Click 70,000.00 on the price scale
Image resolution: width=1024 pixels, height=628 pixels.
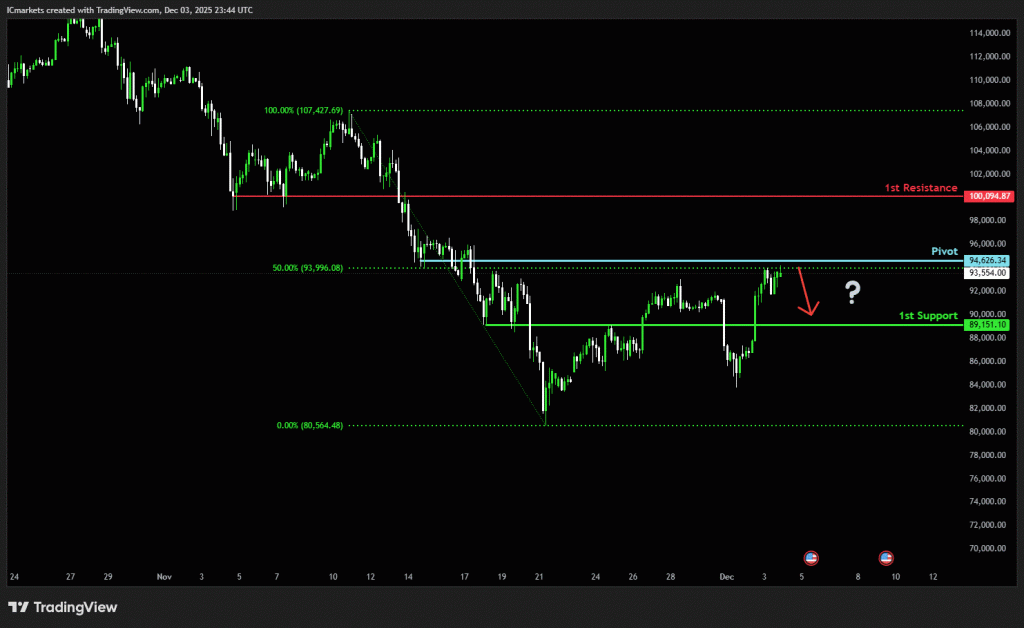[988, 548]
